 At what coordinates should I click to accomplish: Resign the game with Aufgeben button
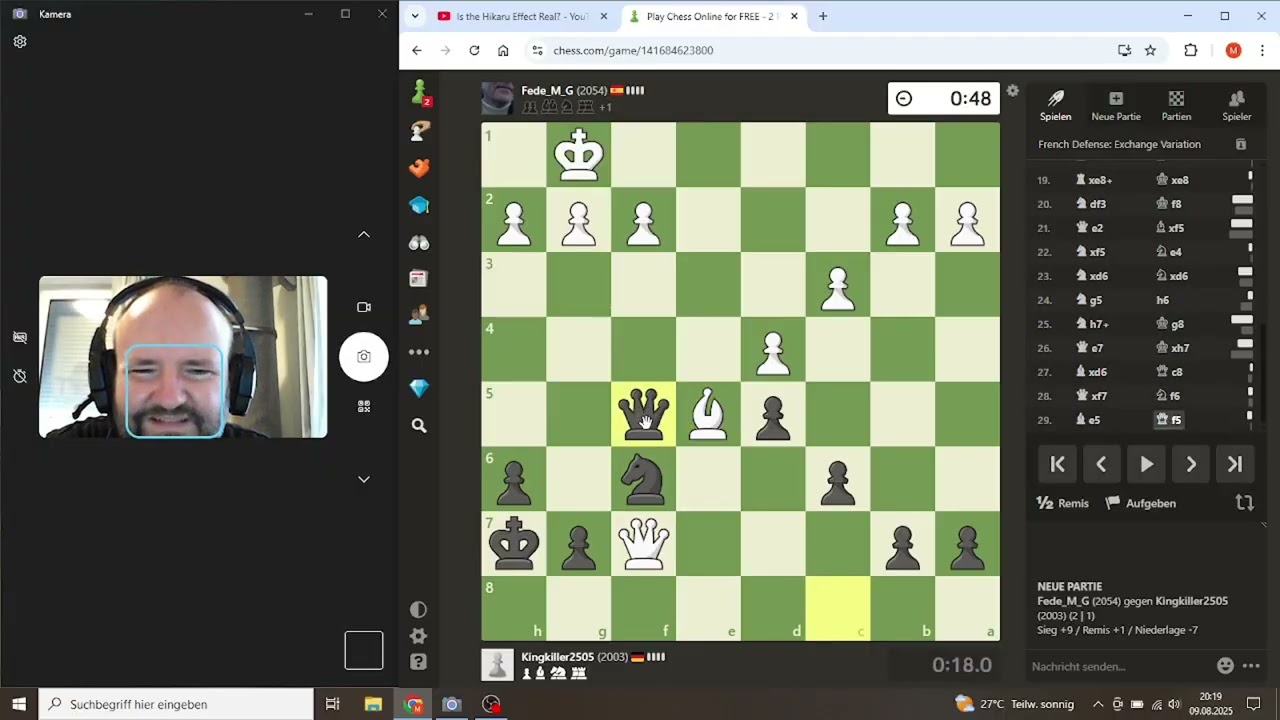pos(1141,503)
